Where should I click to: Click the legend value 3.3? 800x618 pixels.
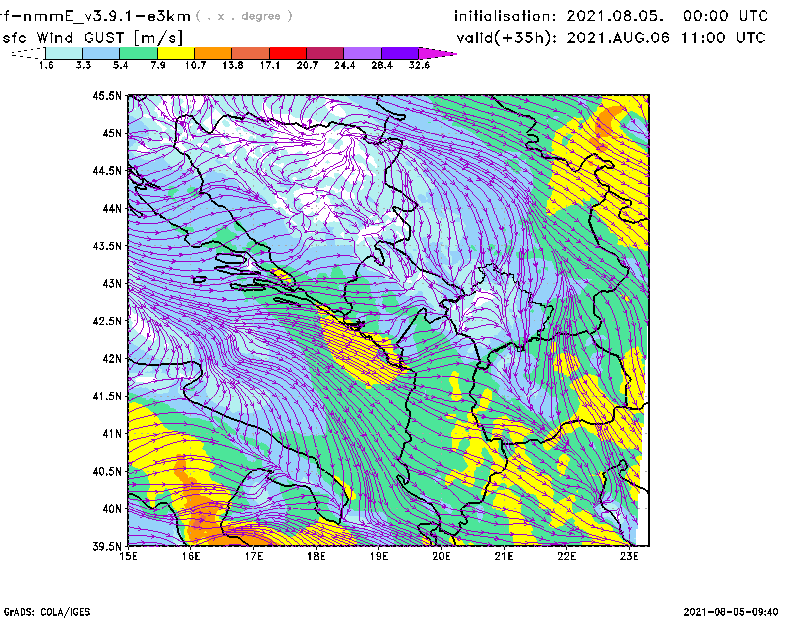click(x=83, y=65)
